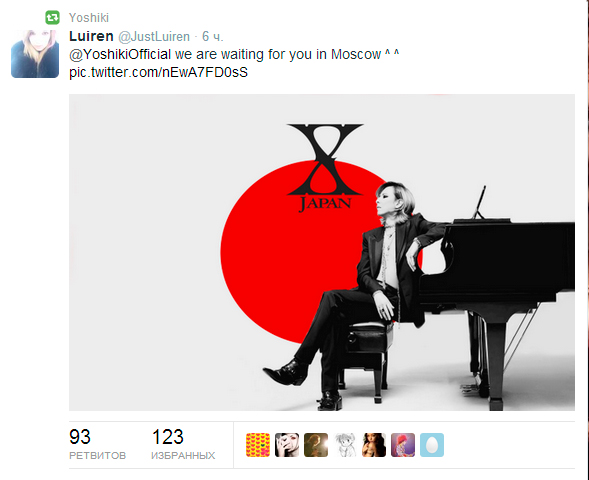The width and height of the screenshot is (589, 480).
Task: Click the yellow hearts pattern avatar
Action: pos(258,445)
